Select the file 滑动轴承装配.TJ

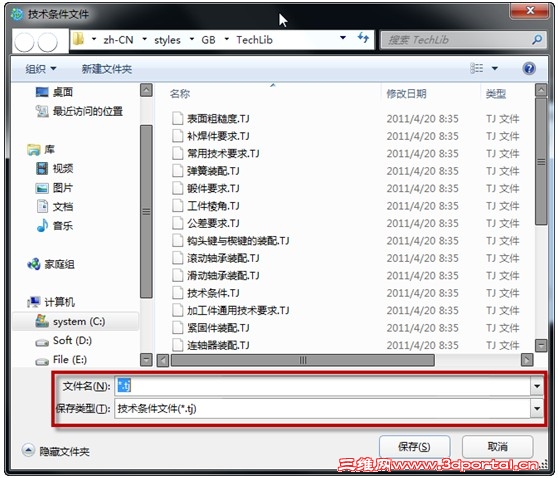(x=216, y=275)
